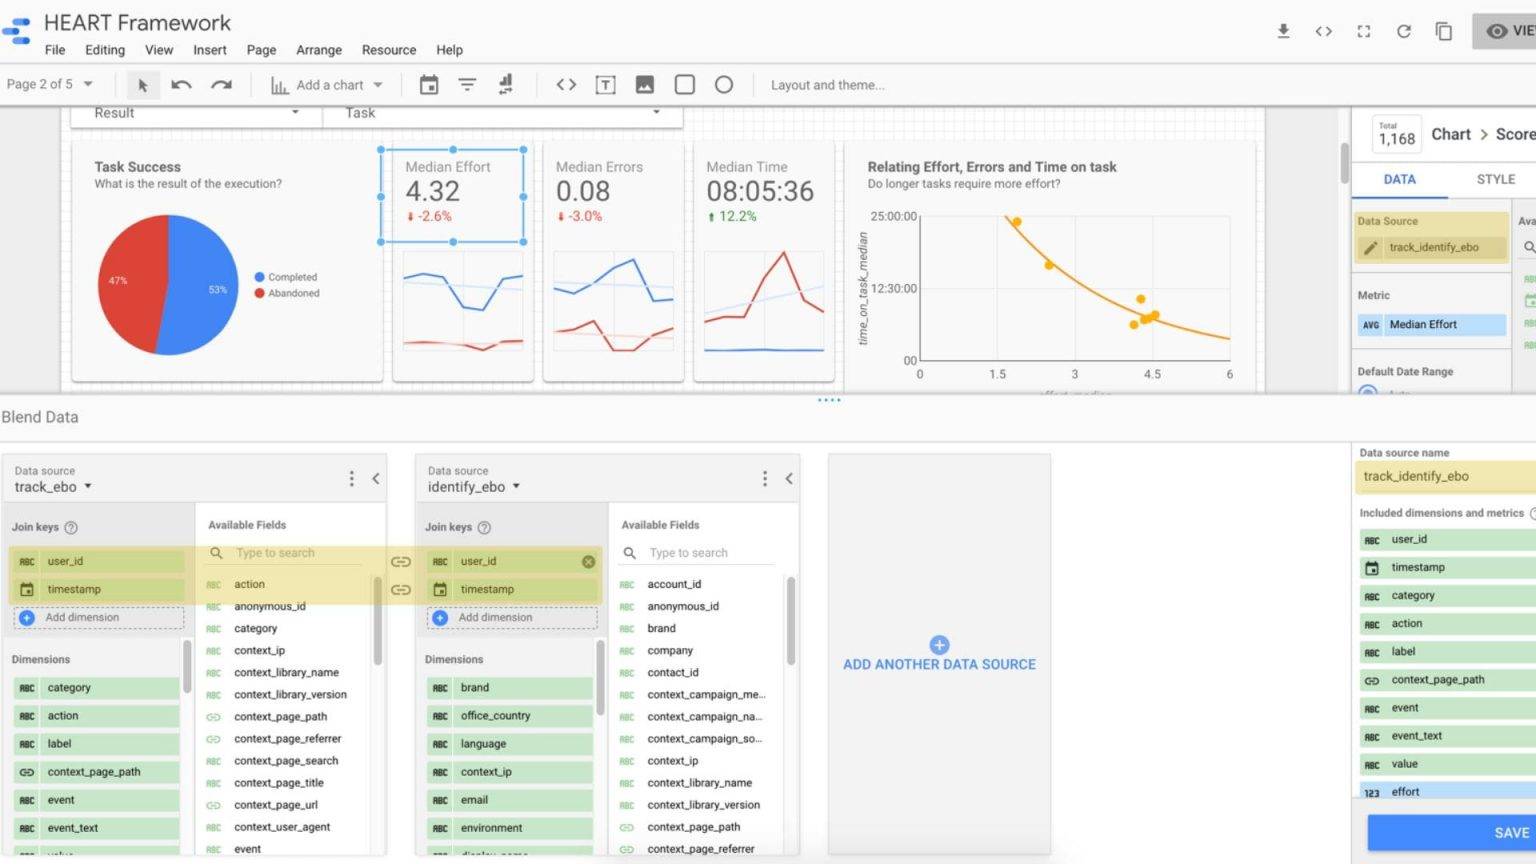Open the track_ebo blend options menu
This screenshot has height=864, width=1536.
coord(351,478)
